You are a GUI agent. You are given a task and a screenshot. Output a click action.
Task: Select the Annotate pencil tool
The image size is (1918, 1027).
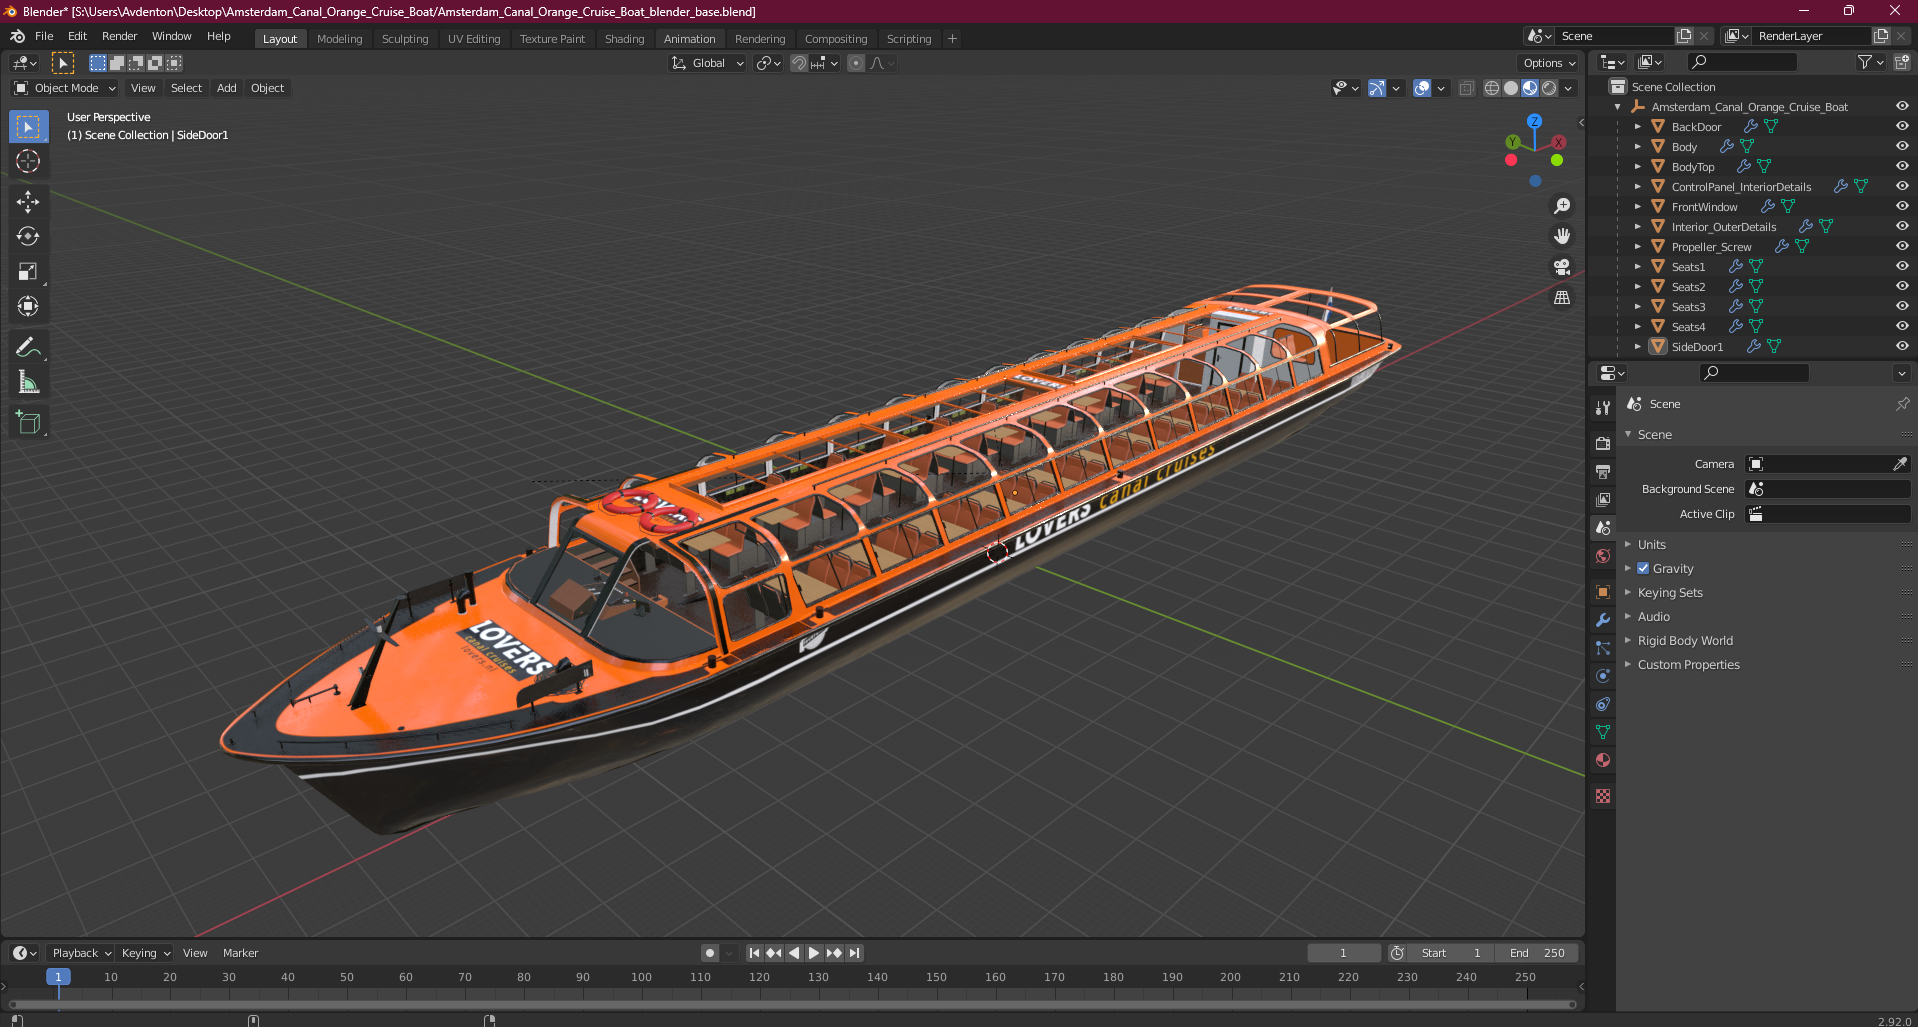coord(28,347)
